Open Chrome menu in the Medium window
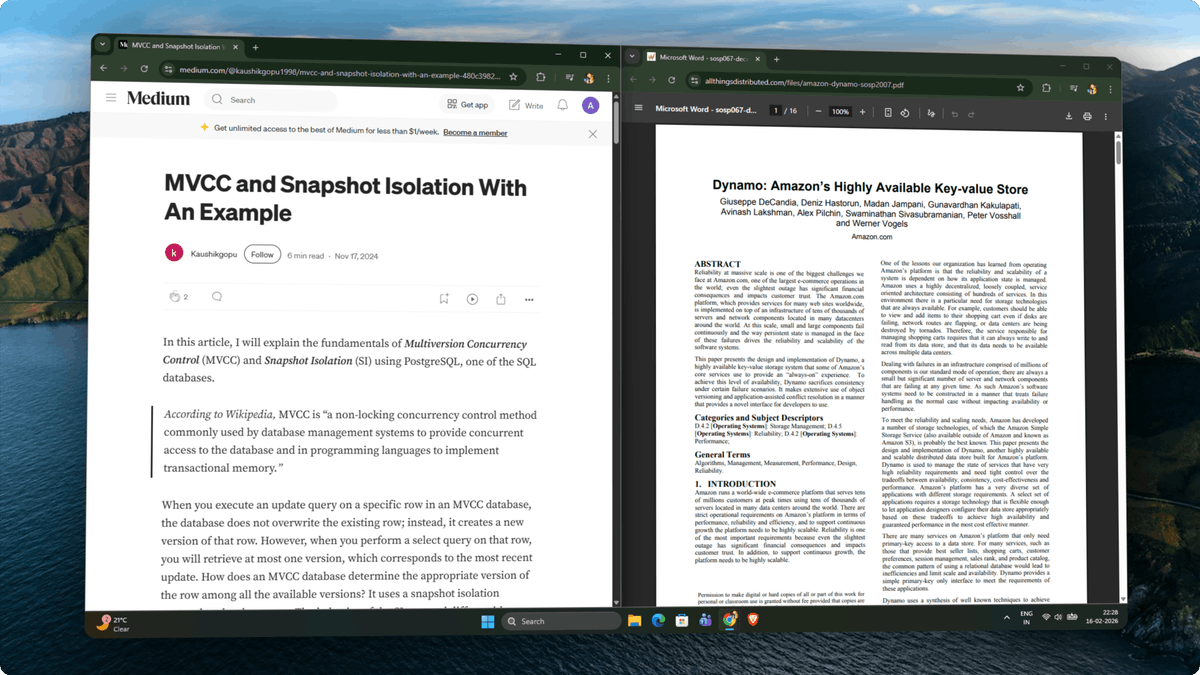 (608, 79)
